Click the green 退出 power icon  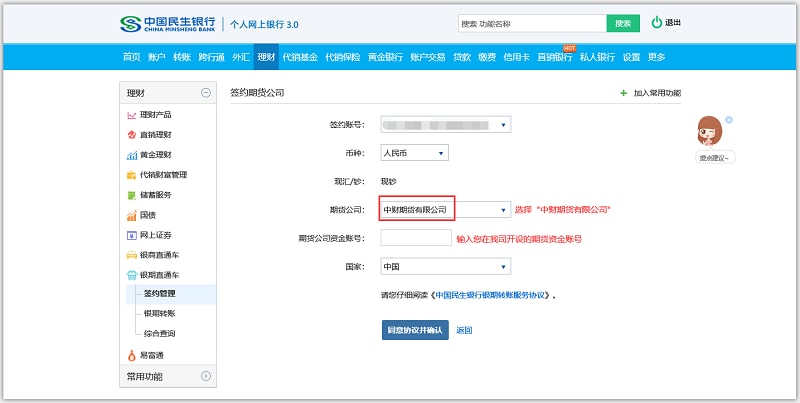pos(656,23)
